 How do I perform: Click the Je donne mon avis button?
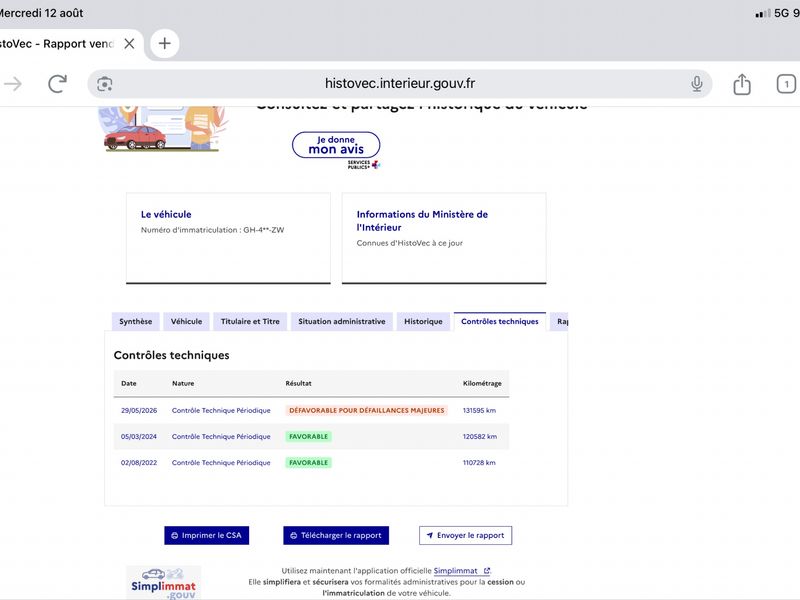click(x=336, y=145)
